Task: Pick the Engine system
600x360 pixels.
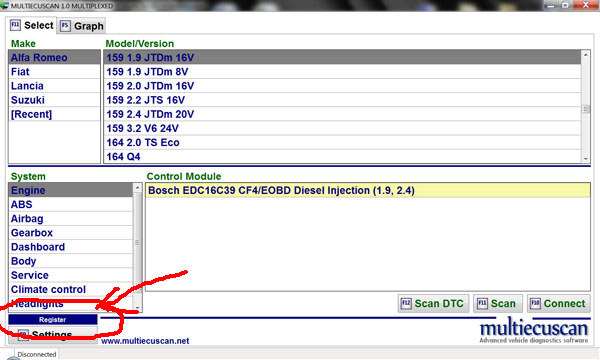Action: click(71, 190)
